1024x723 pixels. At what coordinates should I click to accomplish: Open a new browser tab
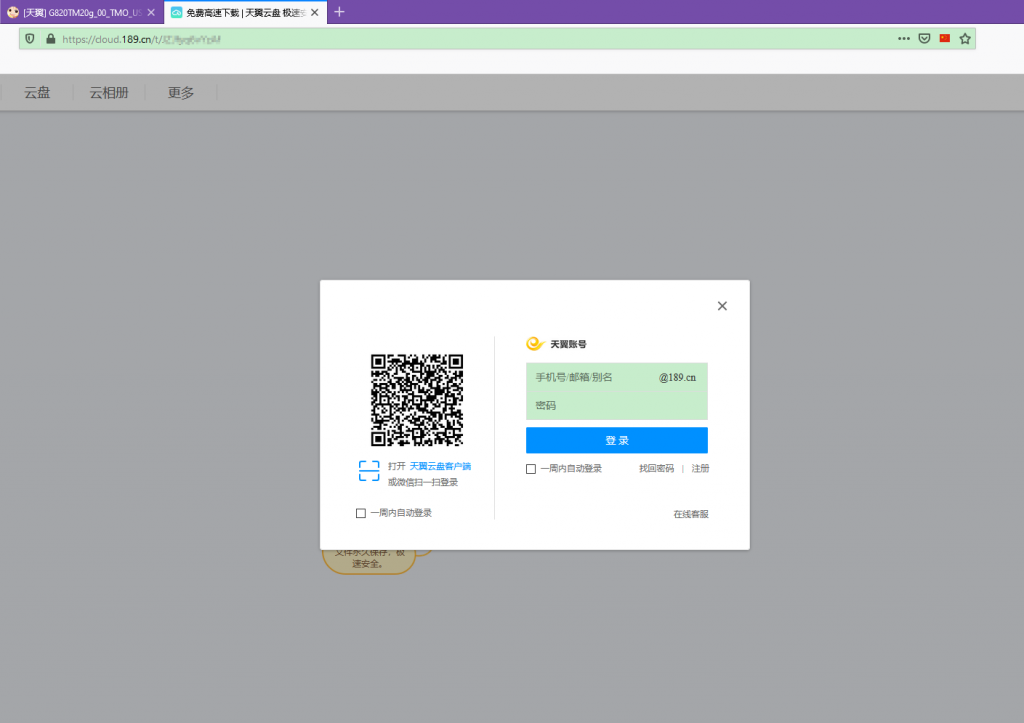339,12
